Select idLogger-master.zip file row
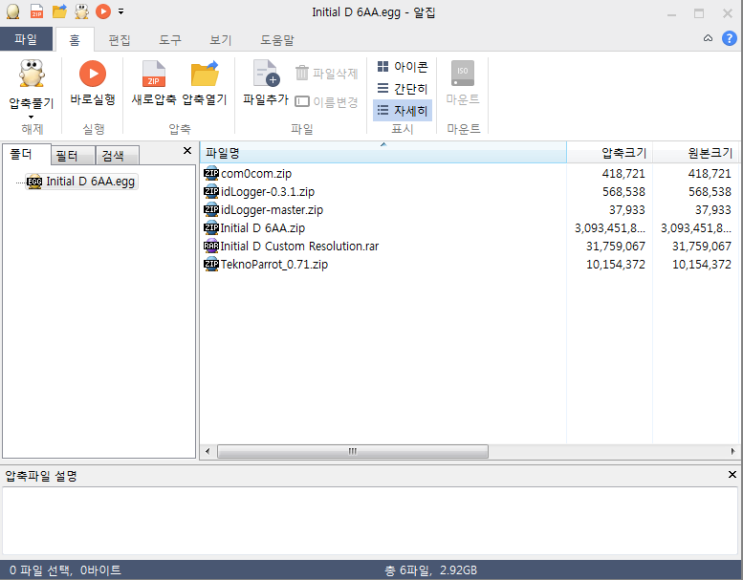Screen dimensions: 743x580 coord(468,209)
